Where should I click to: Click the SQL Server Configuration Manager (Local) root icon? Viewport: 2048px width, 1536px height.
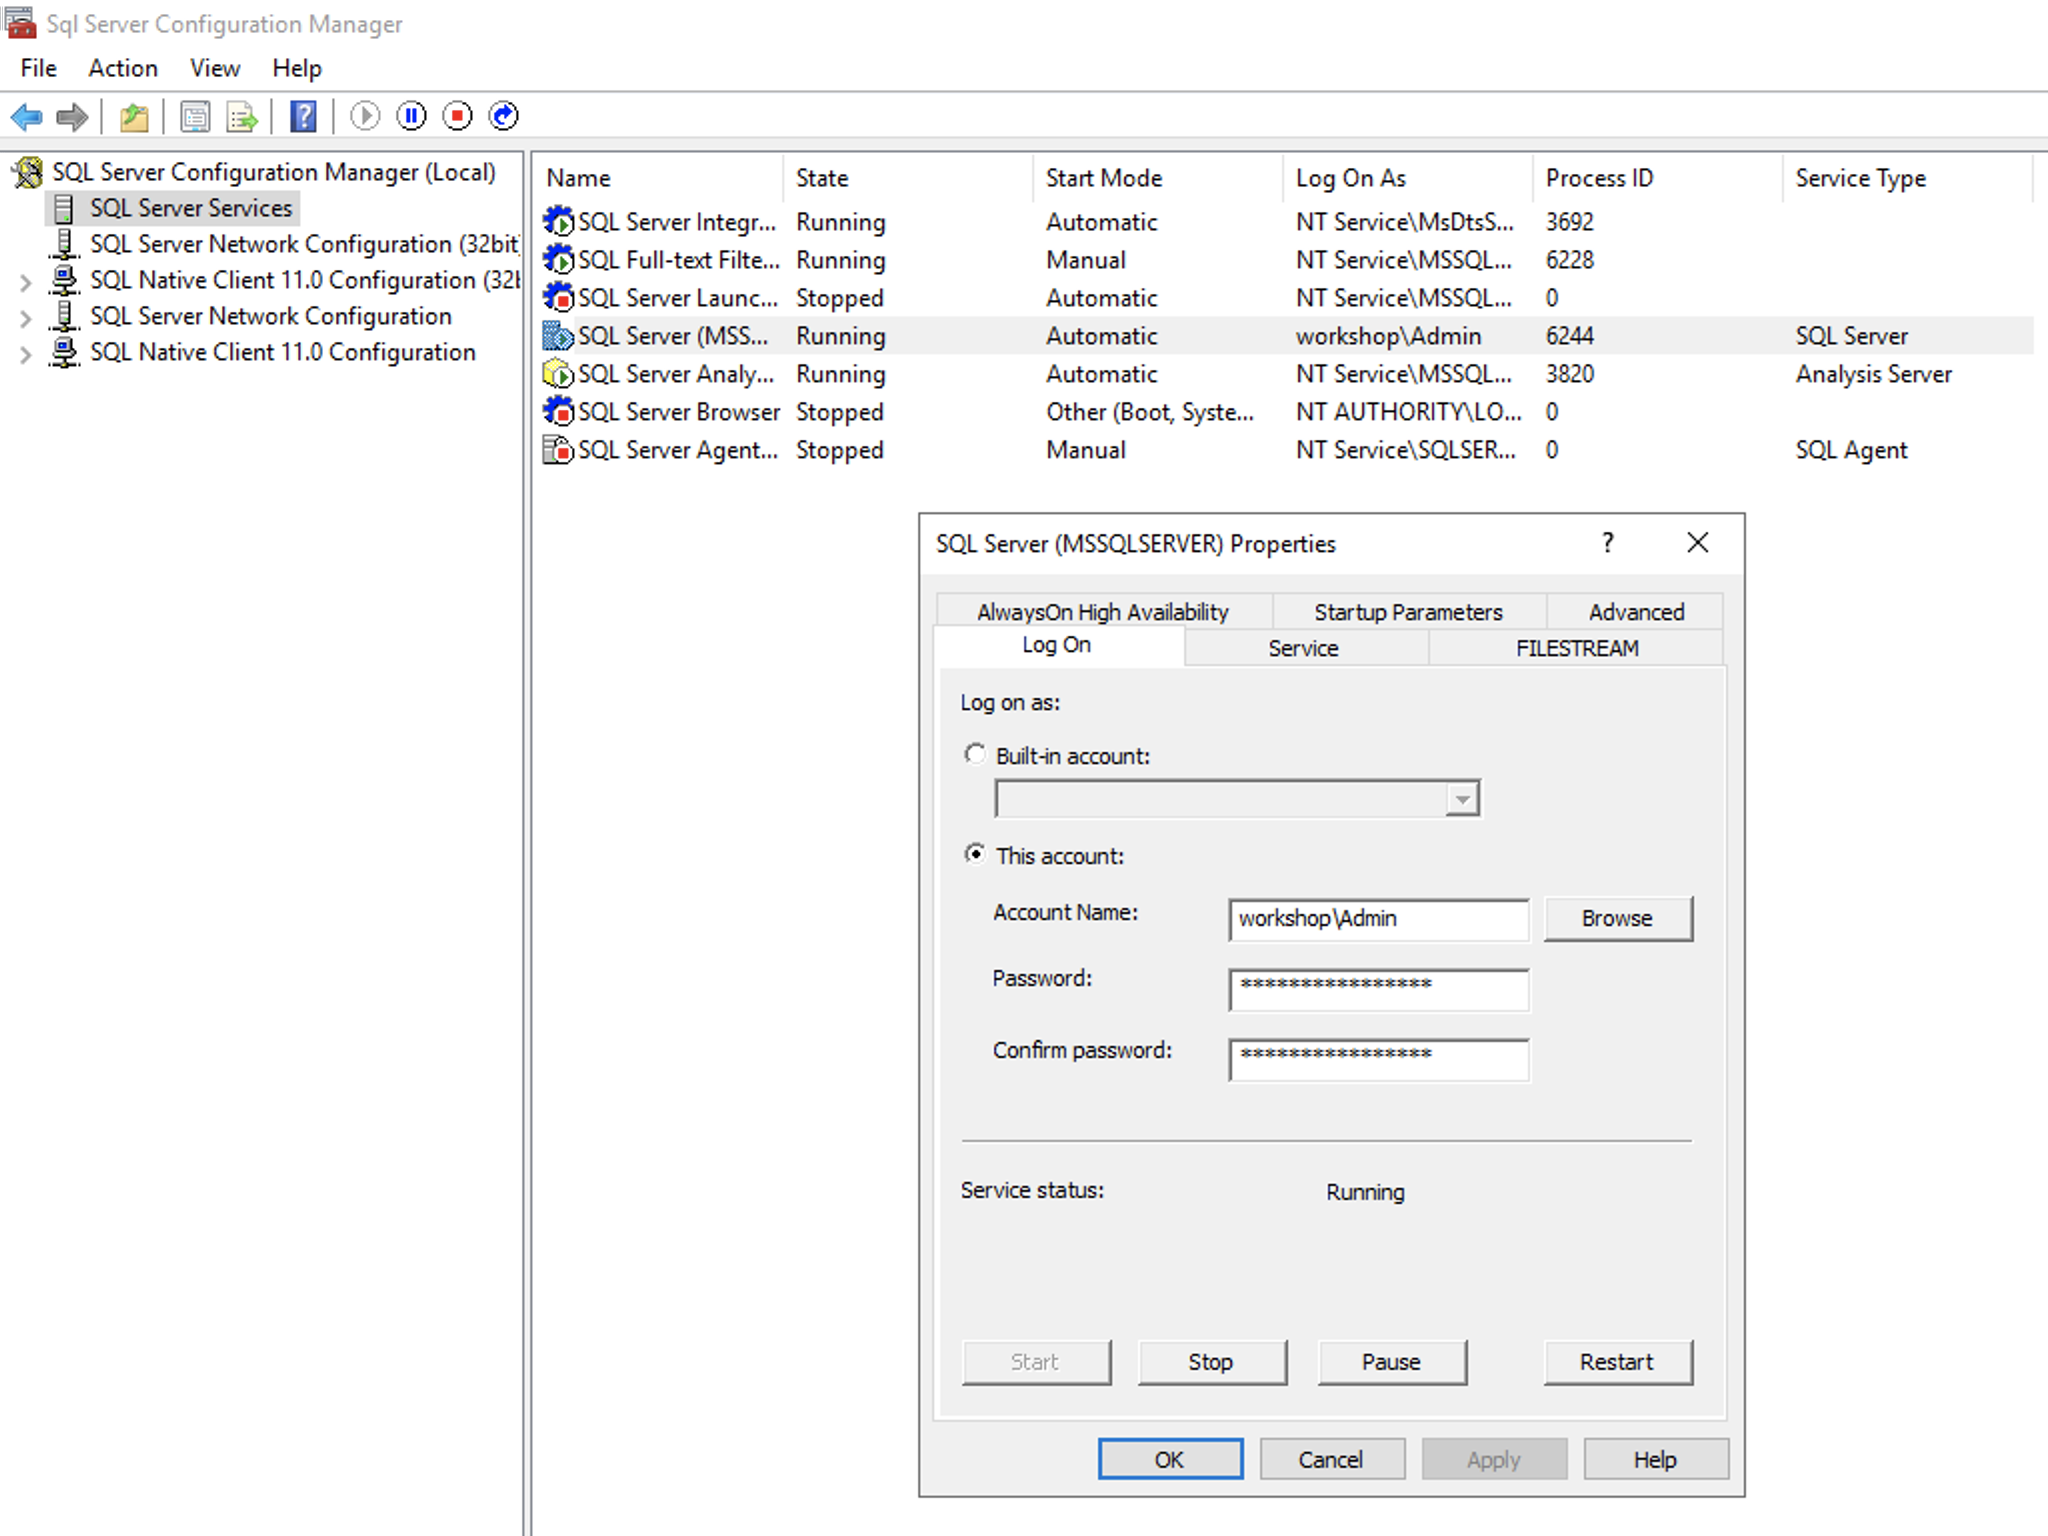point(28,172)
